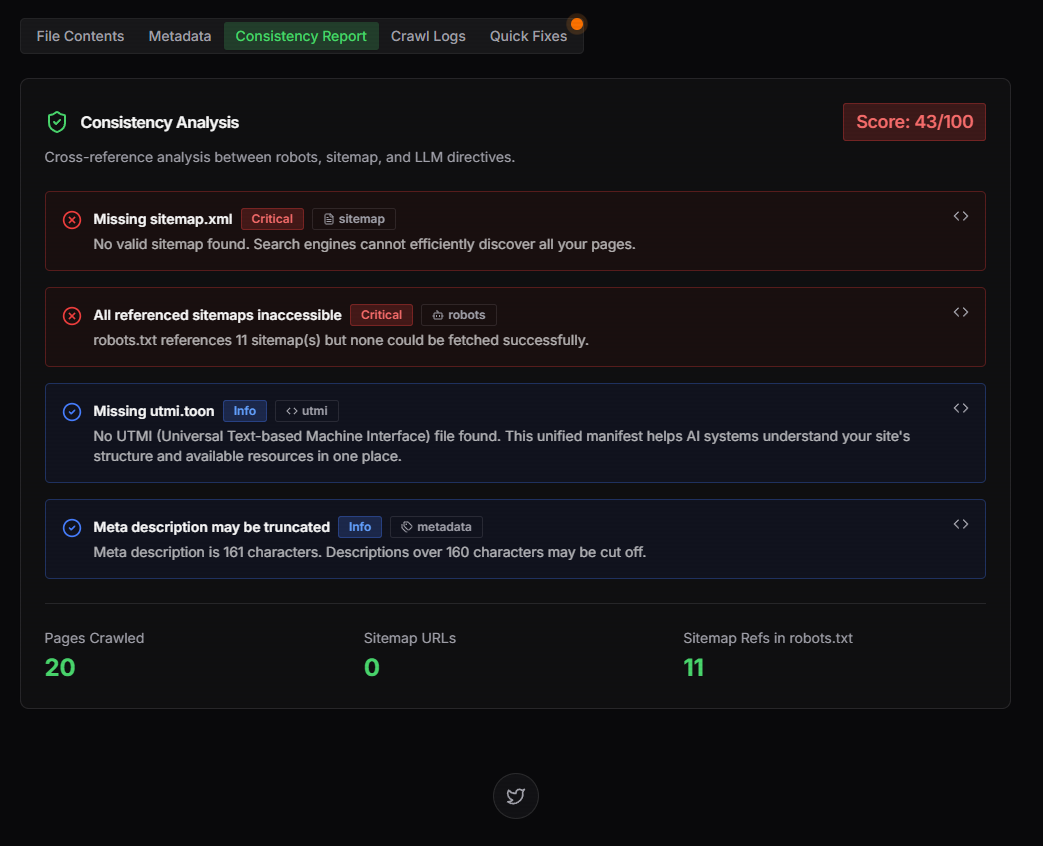The image size is (1043, 846).
Task: Expand code chevron on inaccessible sitemaps card
Action: pyautogui.click(x=961, y=311)
